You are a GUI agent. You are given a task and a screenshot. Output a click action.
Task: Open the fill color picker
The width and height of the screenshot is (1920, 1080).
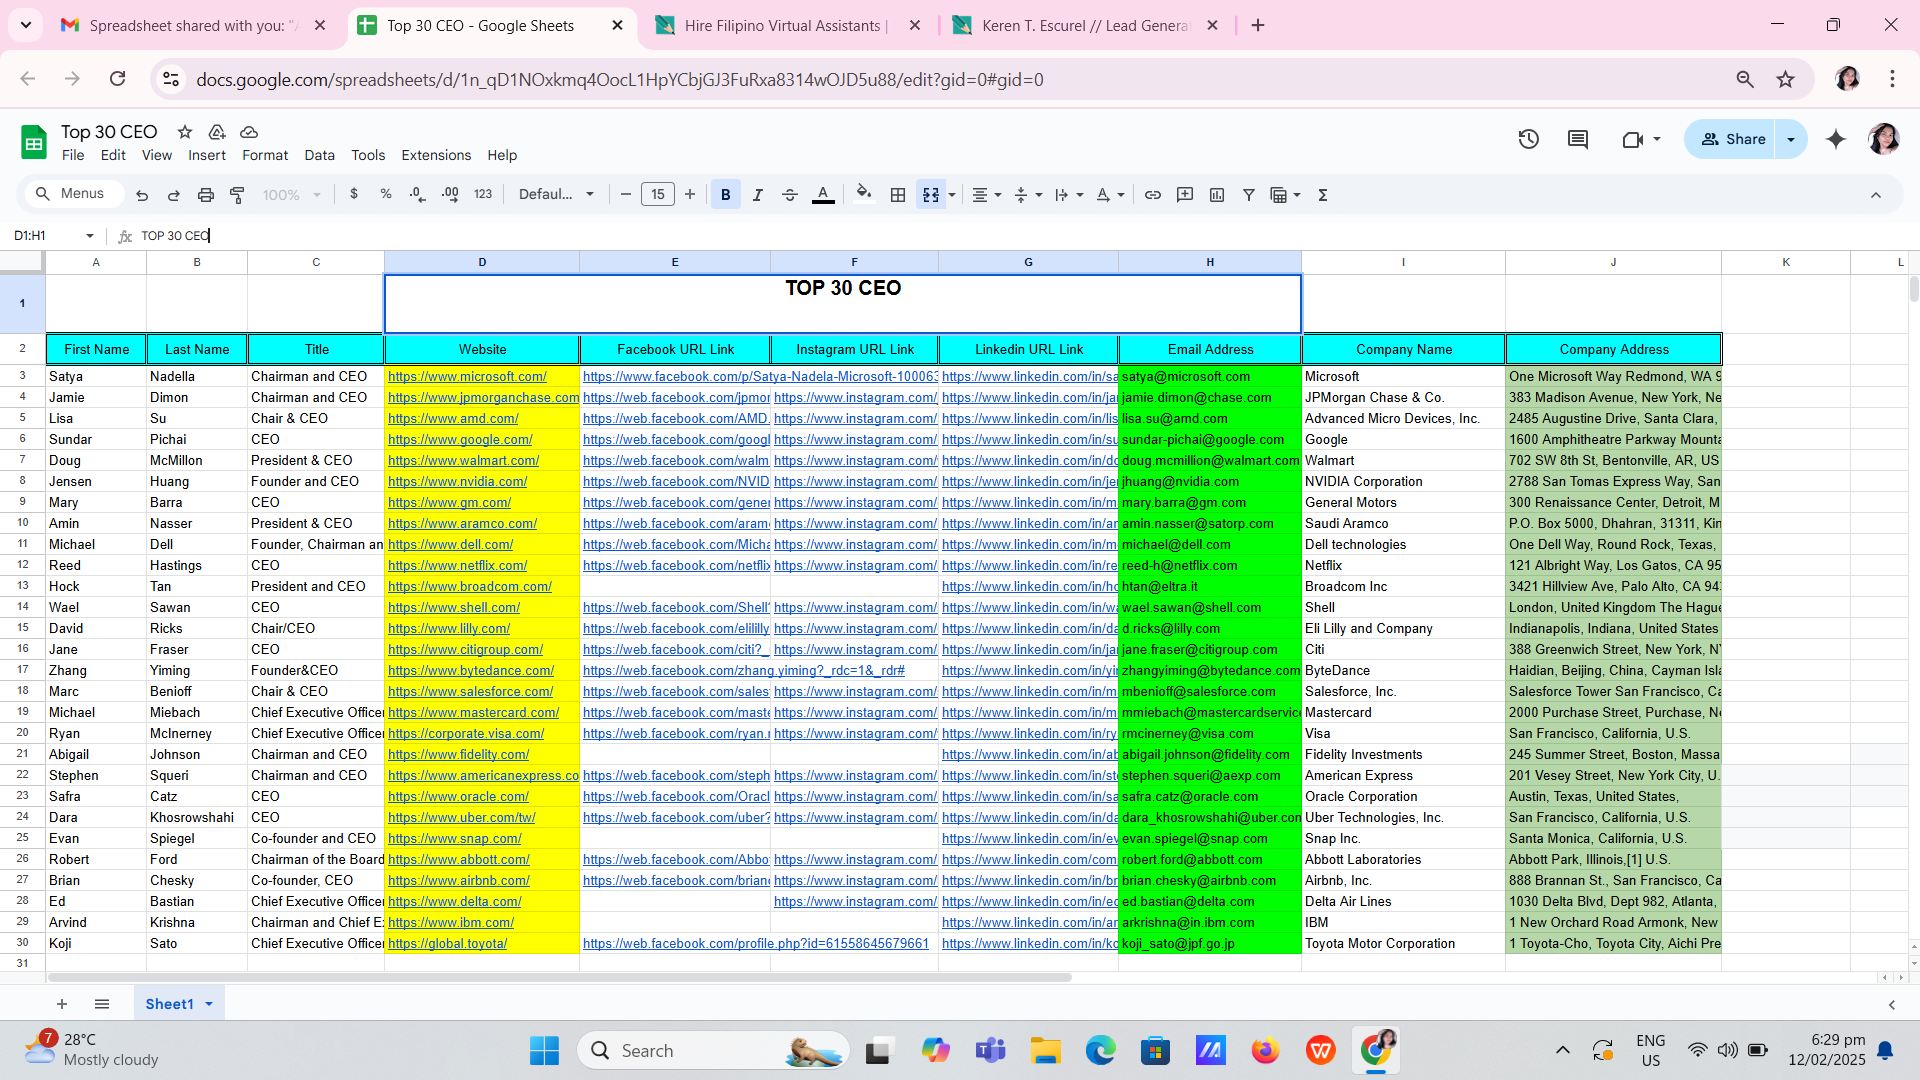(x=864, y=194)
